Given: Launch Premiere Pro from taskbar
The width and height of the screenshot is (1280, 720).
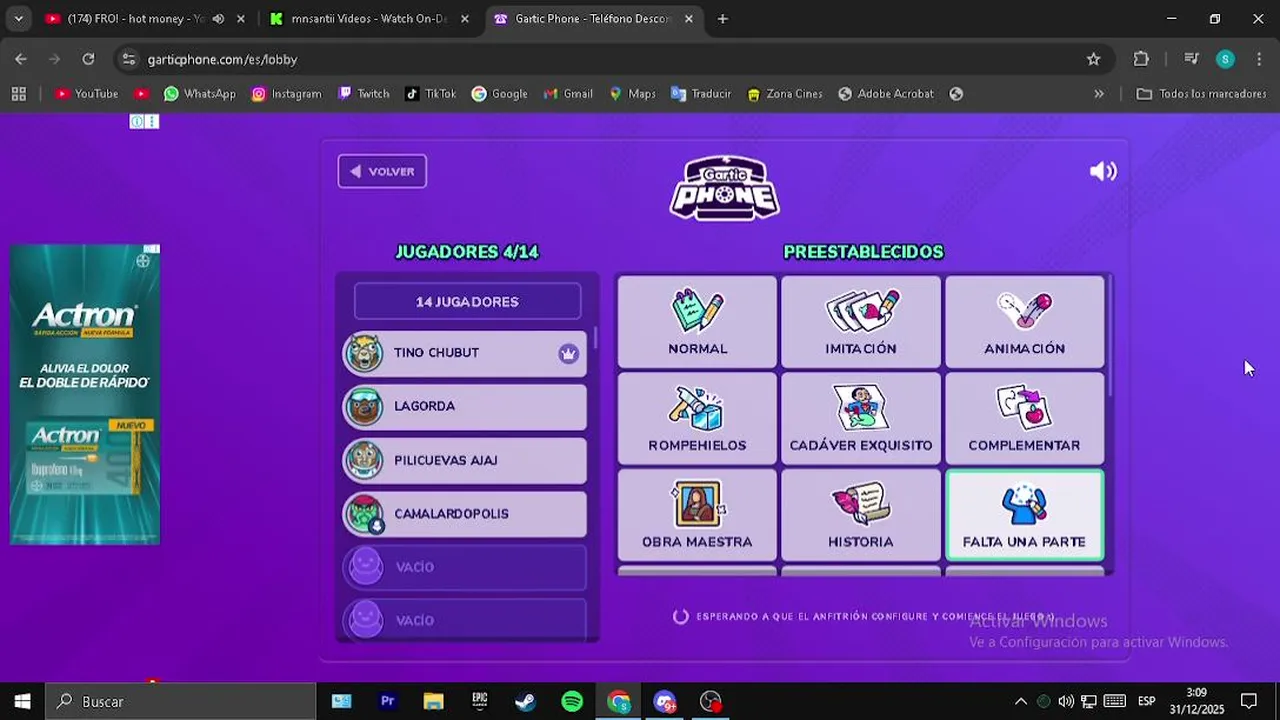Looking at the screenshot, I should [x=387, y=701].
